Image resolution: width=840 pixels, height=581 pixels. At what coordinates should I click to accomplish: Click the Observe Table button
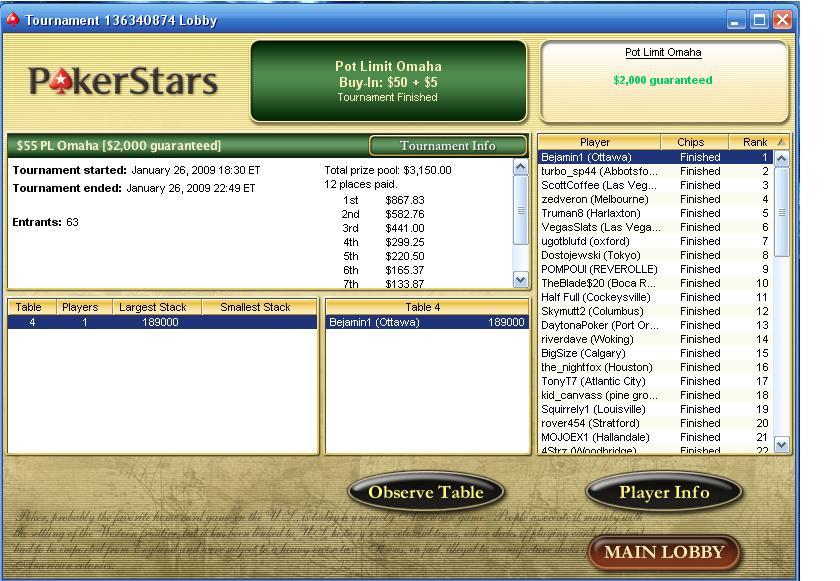(426, 492)
